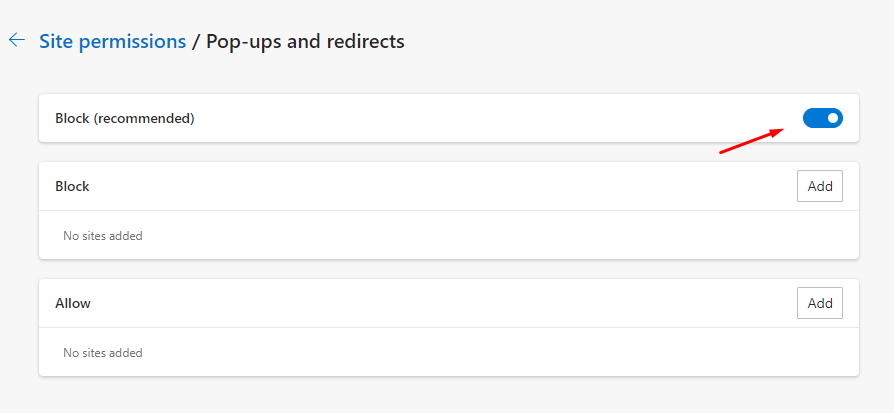Image resolution: width=894 pixels, height=413 pixels.
Task: Click No sites added under Block
Action: [103, 236]
